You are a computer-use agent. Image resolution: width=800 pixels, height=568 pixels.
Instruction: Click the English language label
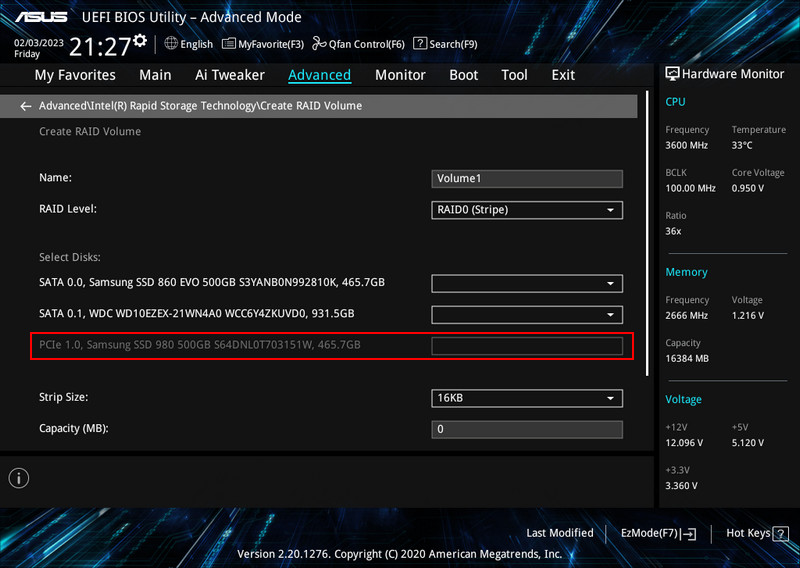tap(196, 44)
